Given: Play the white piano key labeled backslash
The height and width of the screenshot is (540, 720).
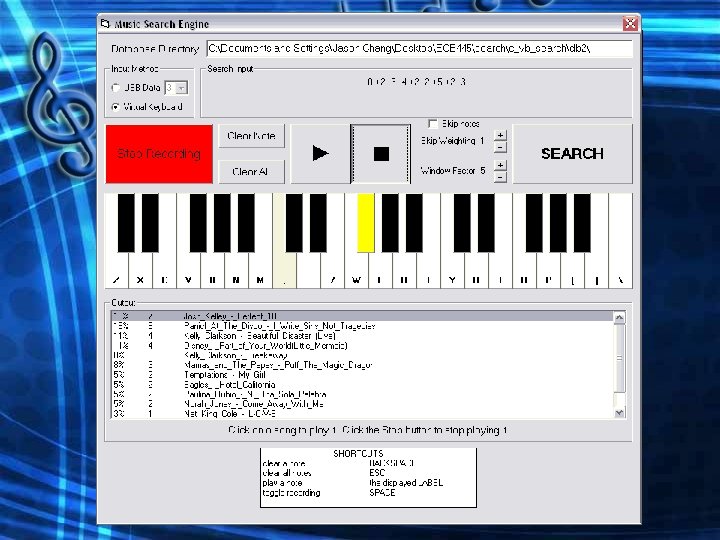Looking at the screenshot, I should [x=620, y=271].
